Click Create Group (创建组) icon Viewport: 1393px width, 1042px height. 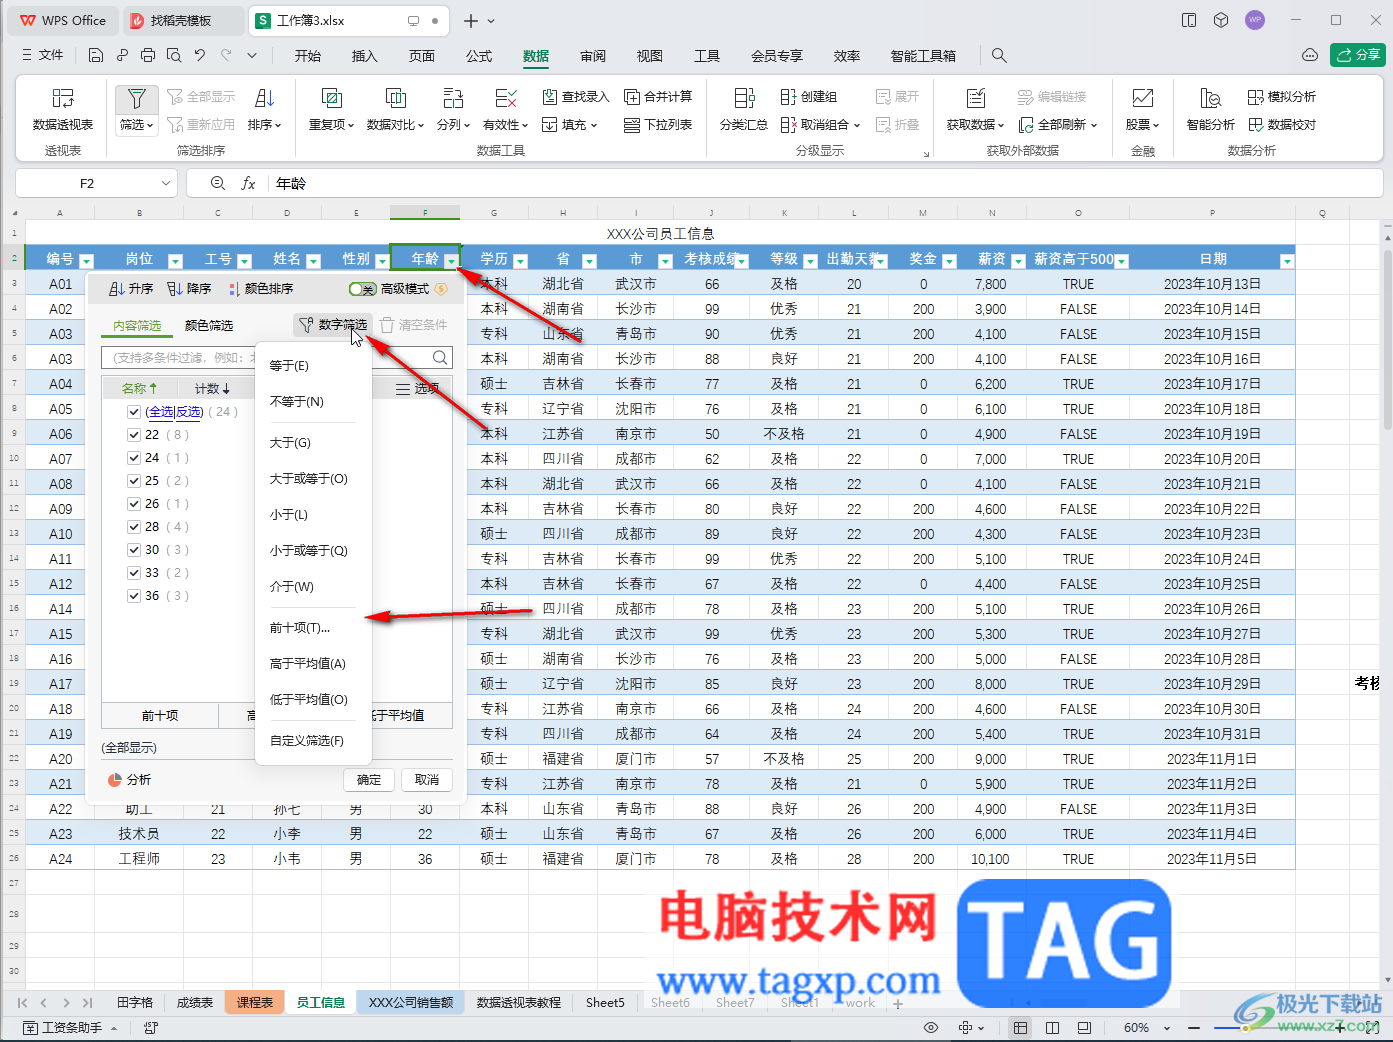(x=788, y=97)
